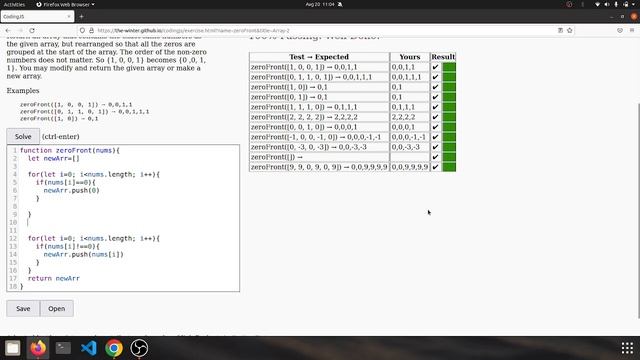Click test cell 'zeroFront([0, 1, 1, 0, 1]) → 0,0,1,1,1'
This screenshot has height=360, width=640.
click(x=319, y=77)
